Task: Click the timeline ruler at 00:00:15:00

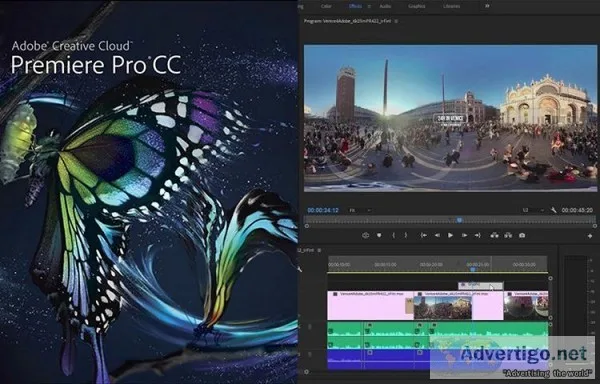Action: point(385,265)
